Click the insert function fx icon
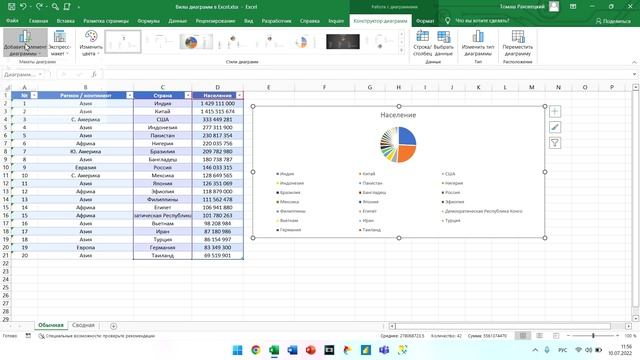 pos(94,74)
